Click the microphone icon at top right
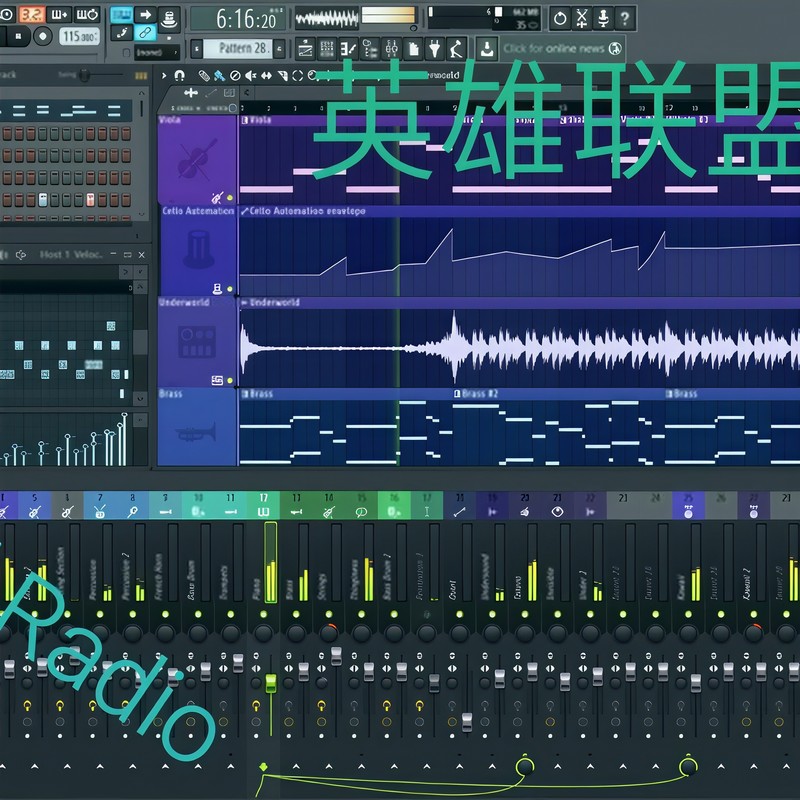The width and height of the screenshot is (800, 800). pyautogui.click(x=603, y=18)
